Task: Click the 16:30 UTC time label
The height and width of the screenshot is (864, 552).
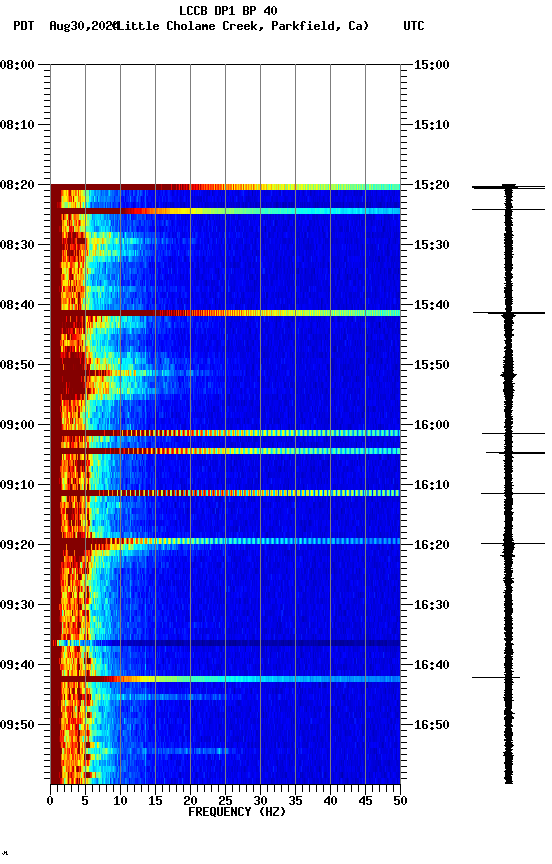Action: (x=431, y=604)
